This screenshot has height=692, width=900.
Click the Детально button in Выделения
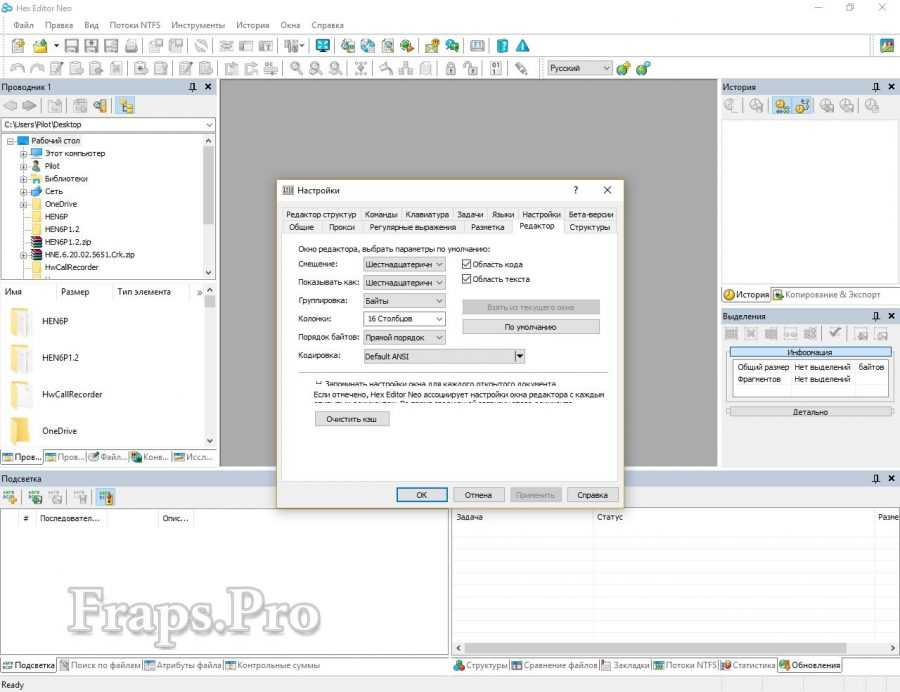click(x=810, y=412)
